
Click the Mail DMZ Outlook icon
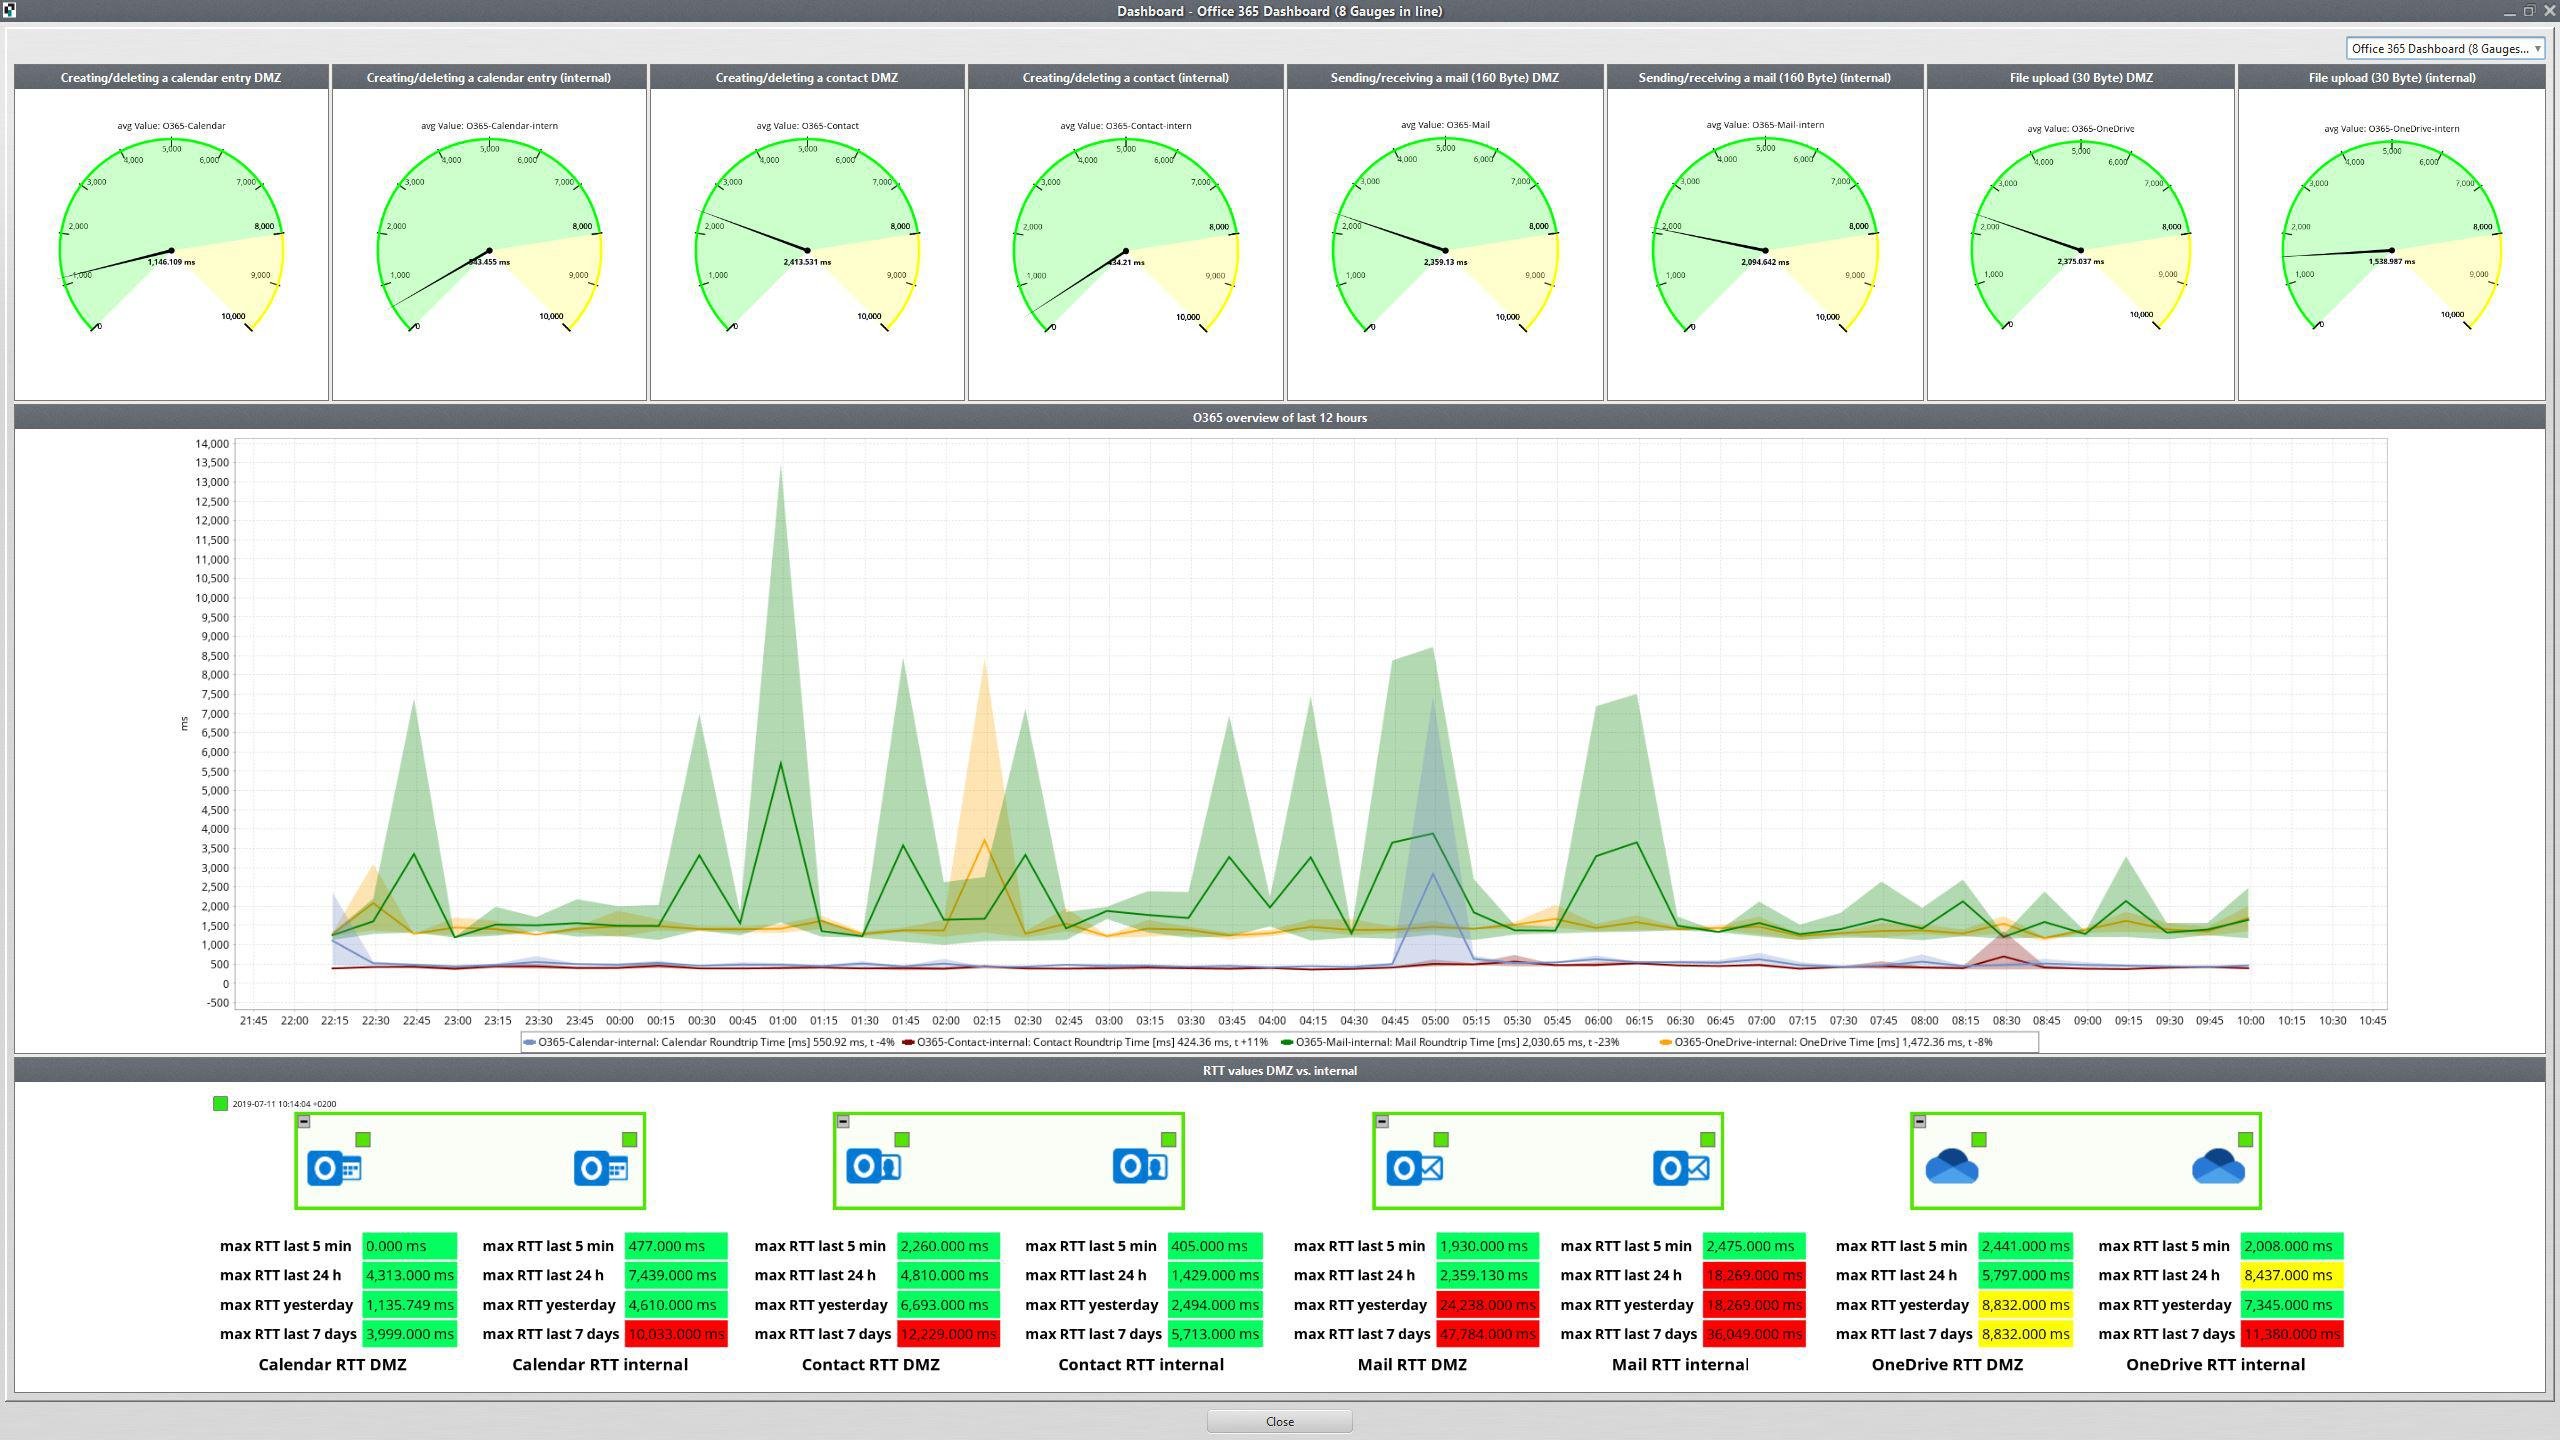[x=1413, y=1167]
